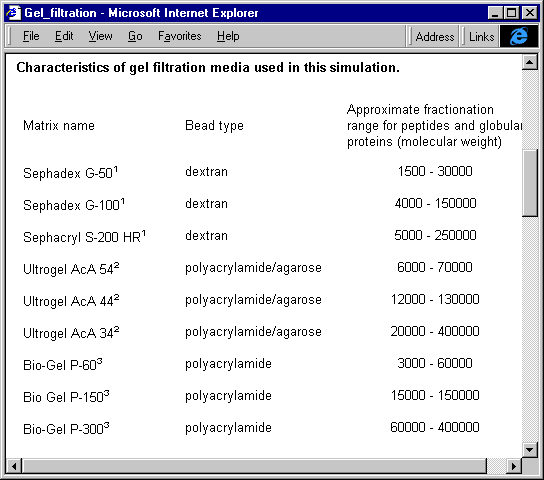Click the '20000 - 400000' range value
Screen dimensions: 544x480
click(x=435, y=331)
